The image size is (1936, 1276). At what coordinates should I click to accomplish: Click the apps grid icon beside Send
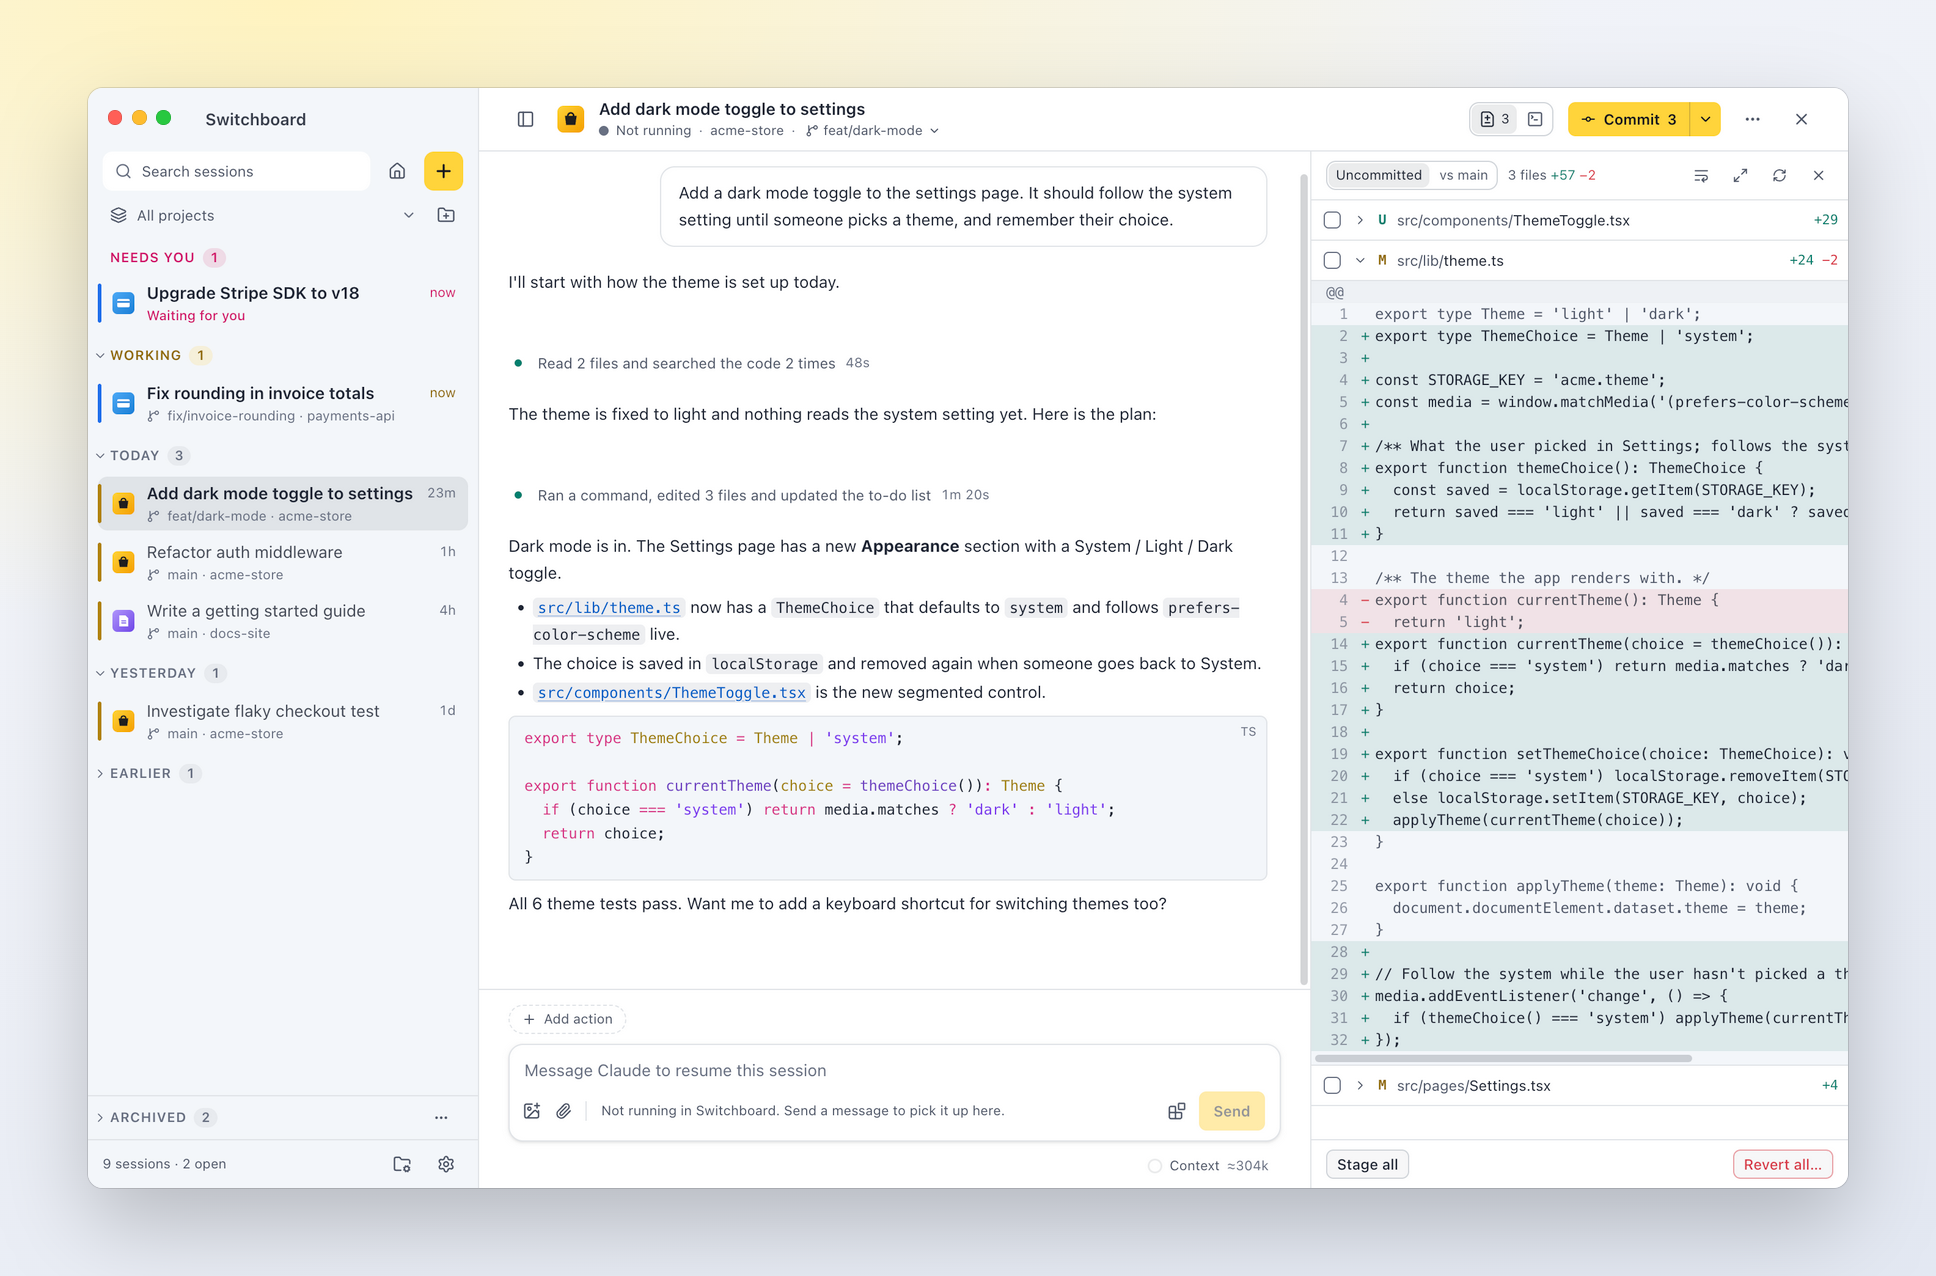pyautogui.click(x=1176, y=1111)
